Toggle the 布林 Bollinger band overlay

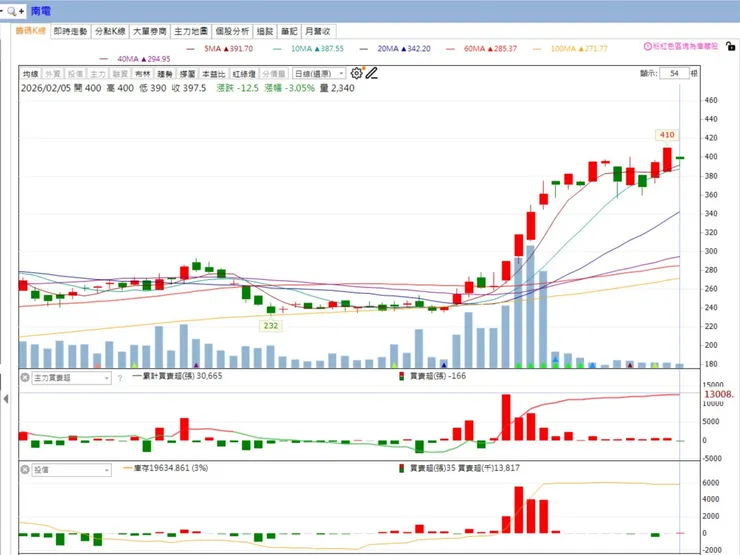click(143, 74)
